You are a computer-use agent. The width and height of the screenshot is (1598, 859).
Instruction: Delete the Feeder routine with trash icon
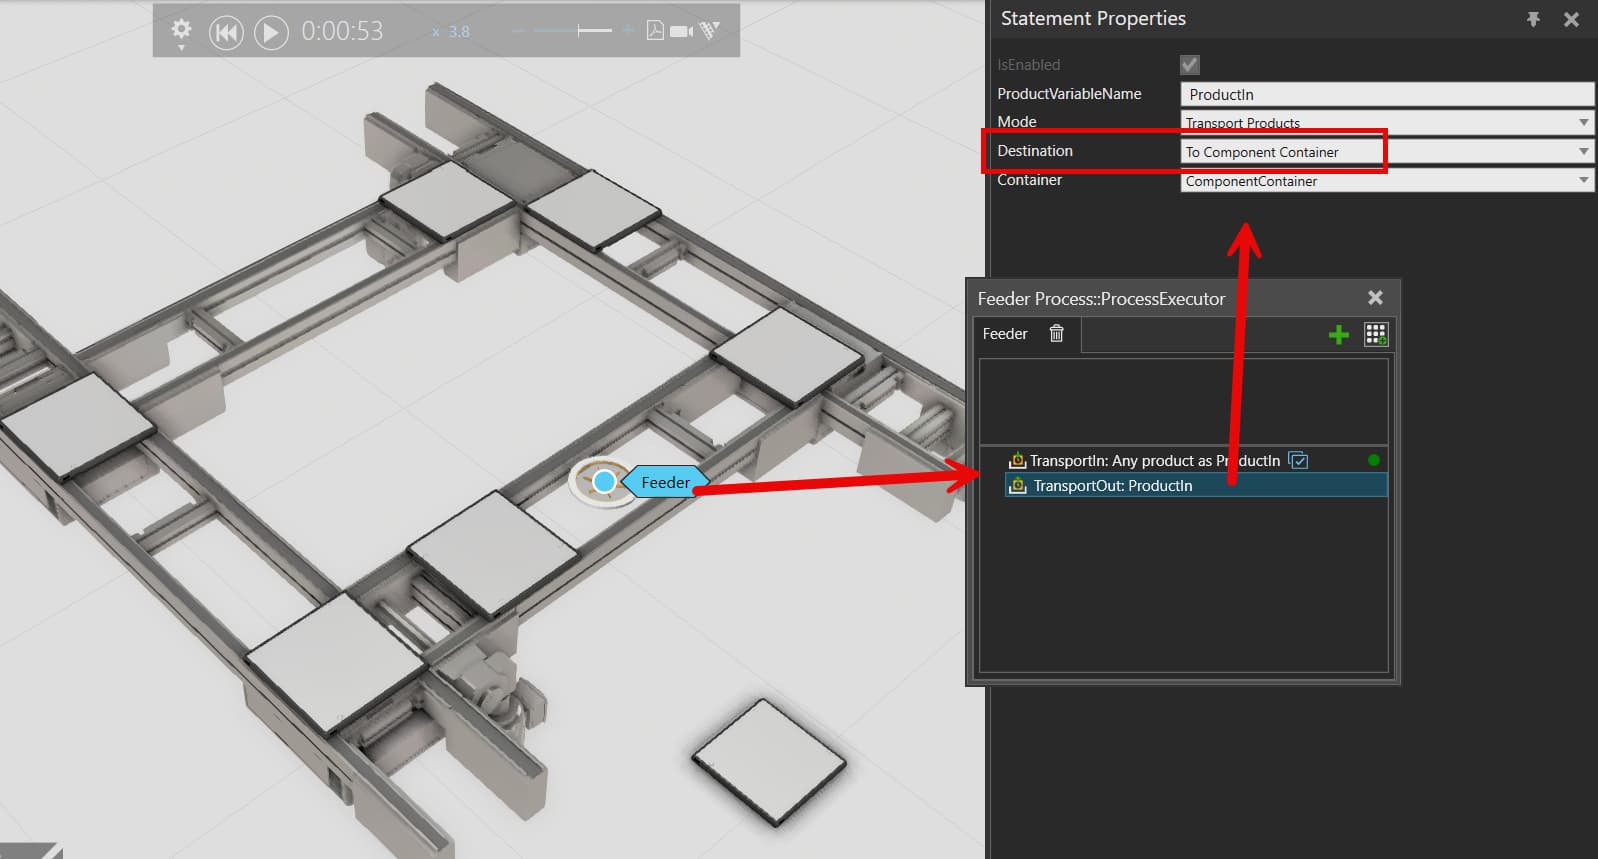(x=1056, y=333)
